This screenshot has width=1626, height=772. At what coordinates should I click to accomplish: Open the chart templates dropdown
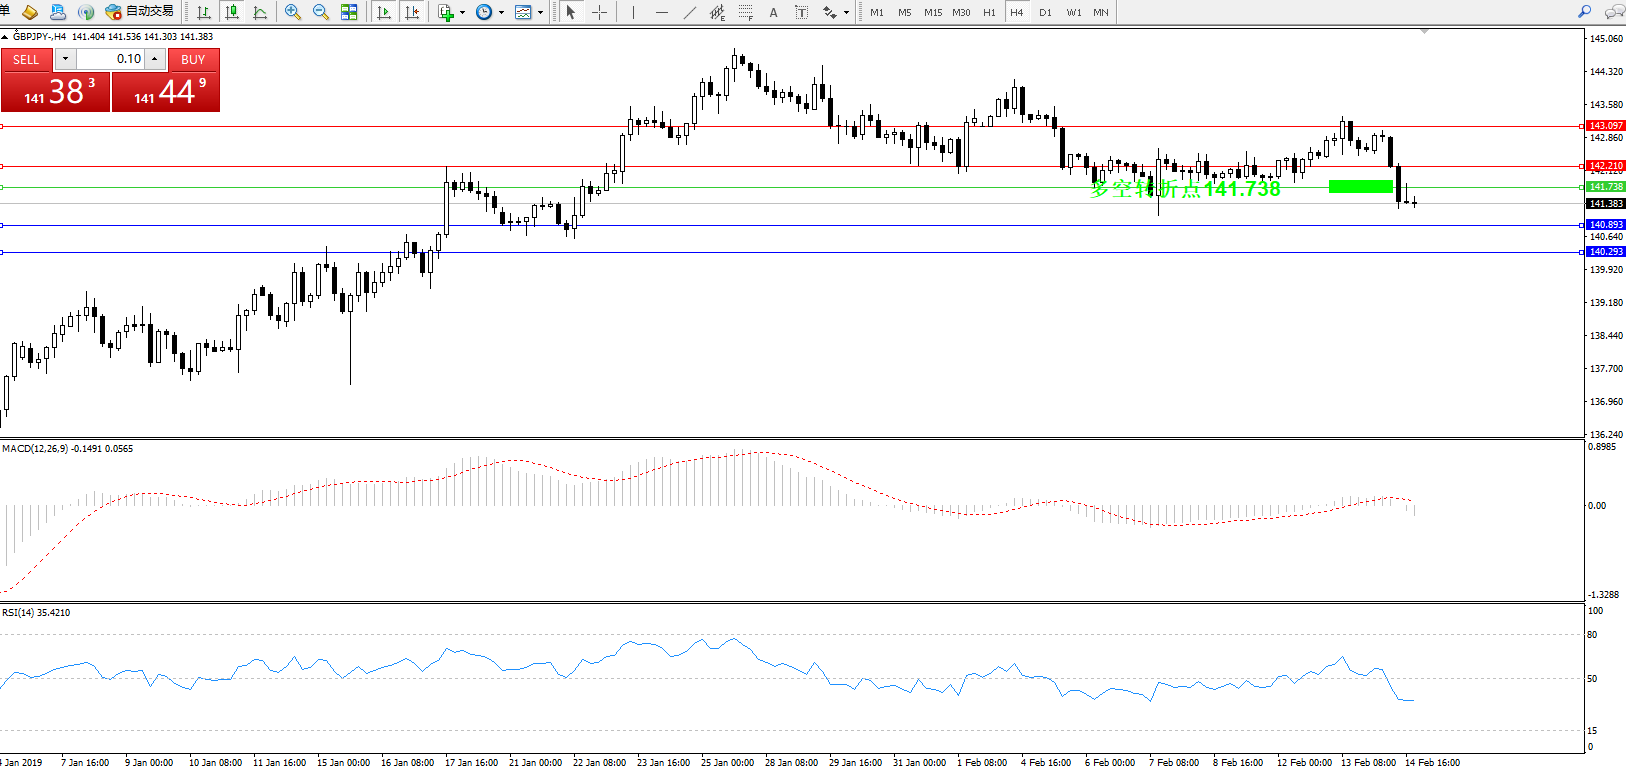coord(540,13)
